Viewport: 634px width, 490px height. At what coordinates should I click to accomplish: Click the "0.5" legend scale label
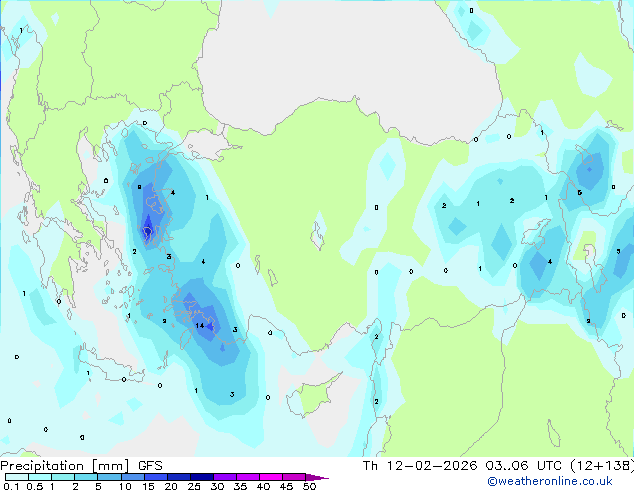(x=35, y=486)
